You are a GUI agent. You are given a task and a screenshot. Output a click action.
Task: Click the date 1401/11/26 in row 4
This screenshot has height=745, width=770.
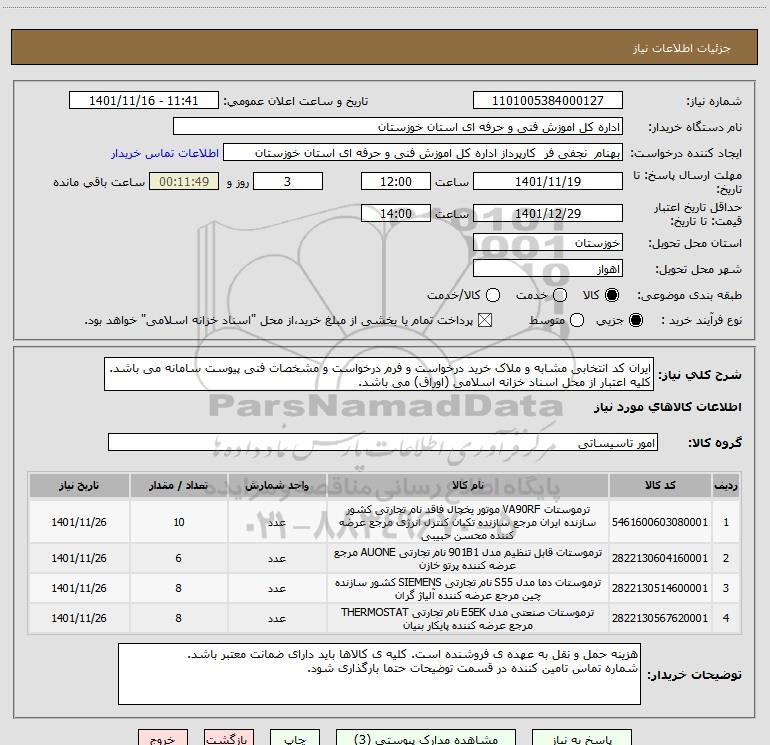click(x=79, y=618)
